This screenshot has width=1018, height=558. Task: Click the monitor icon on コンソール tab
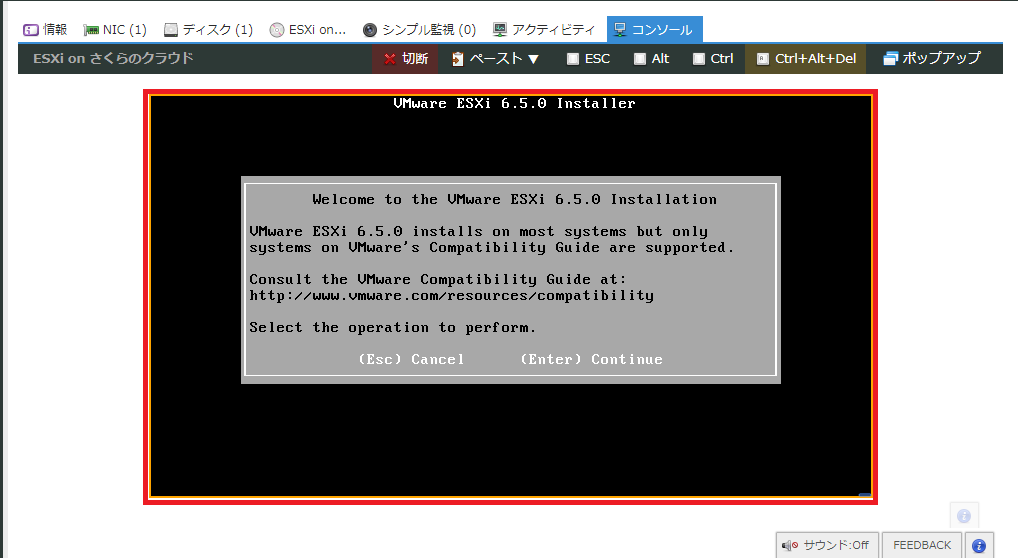(x=620, y=30)
